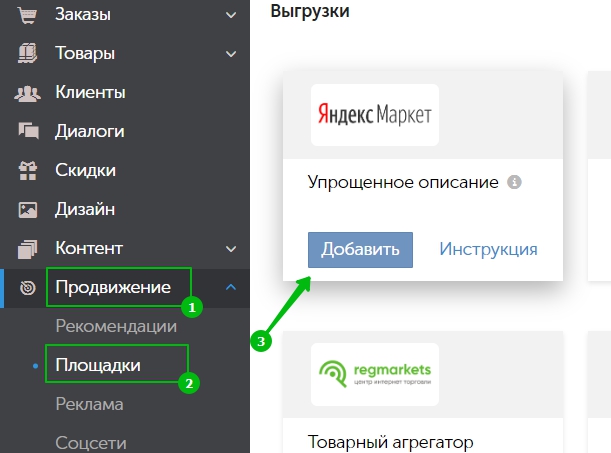Select the Площадки submenu item
The height and width of the screenshot is (453, 611).
(98, 365)
